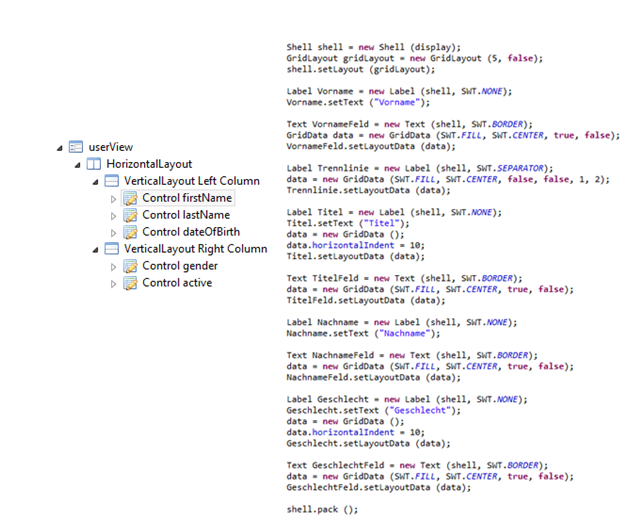628x523 pixels.
Task: Click the firstName control icon
Action: pyautogui.click(x=130, y=198)
